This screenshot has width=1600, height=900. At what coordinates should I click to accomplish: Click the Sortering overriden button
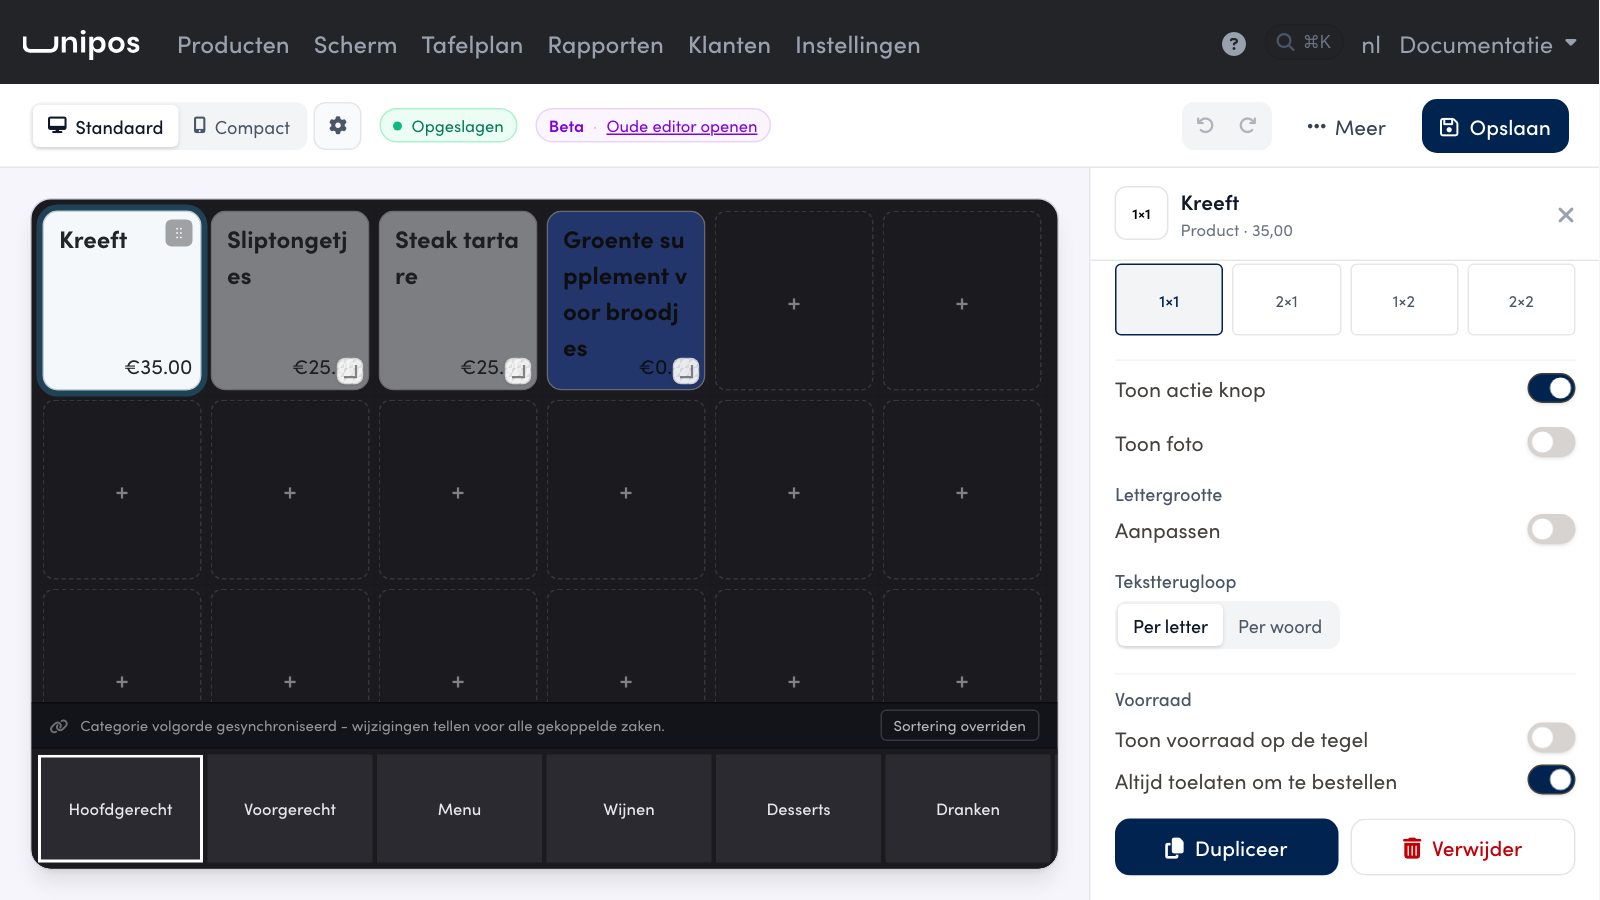click(x=959, y=726)
